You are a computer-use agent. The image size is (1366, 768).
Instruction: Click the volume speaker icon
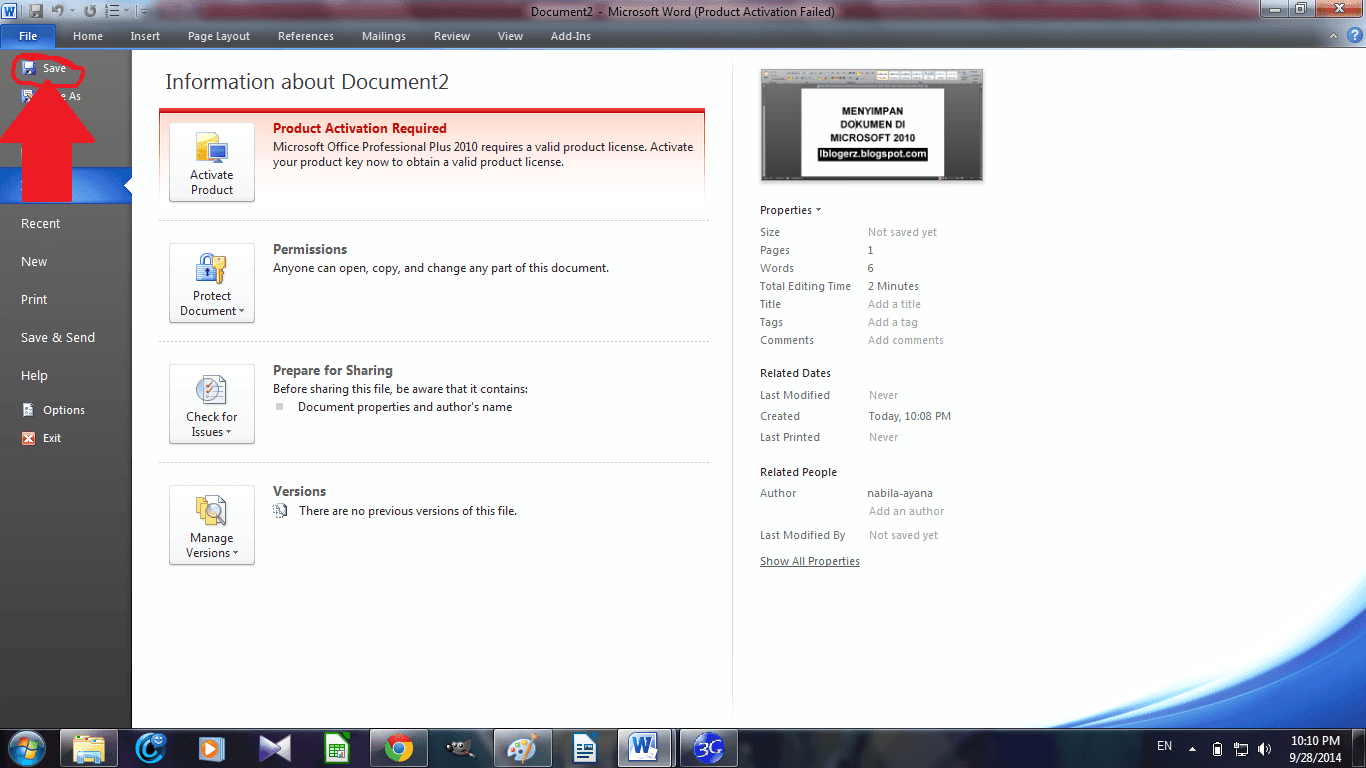coord(1266,748)
